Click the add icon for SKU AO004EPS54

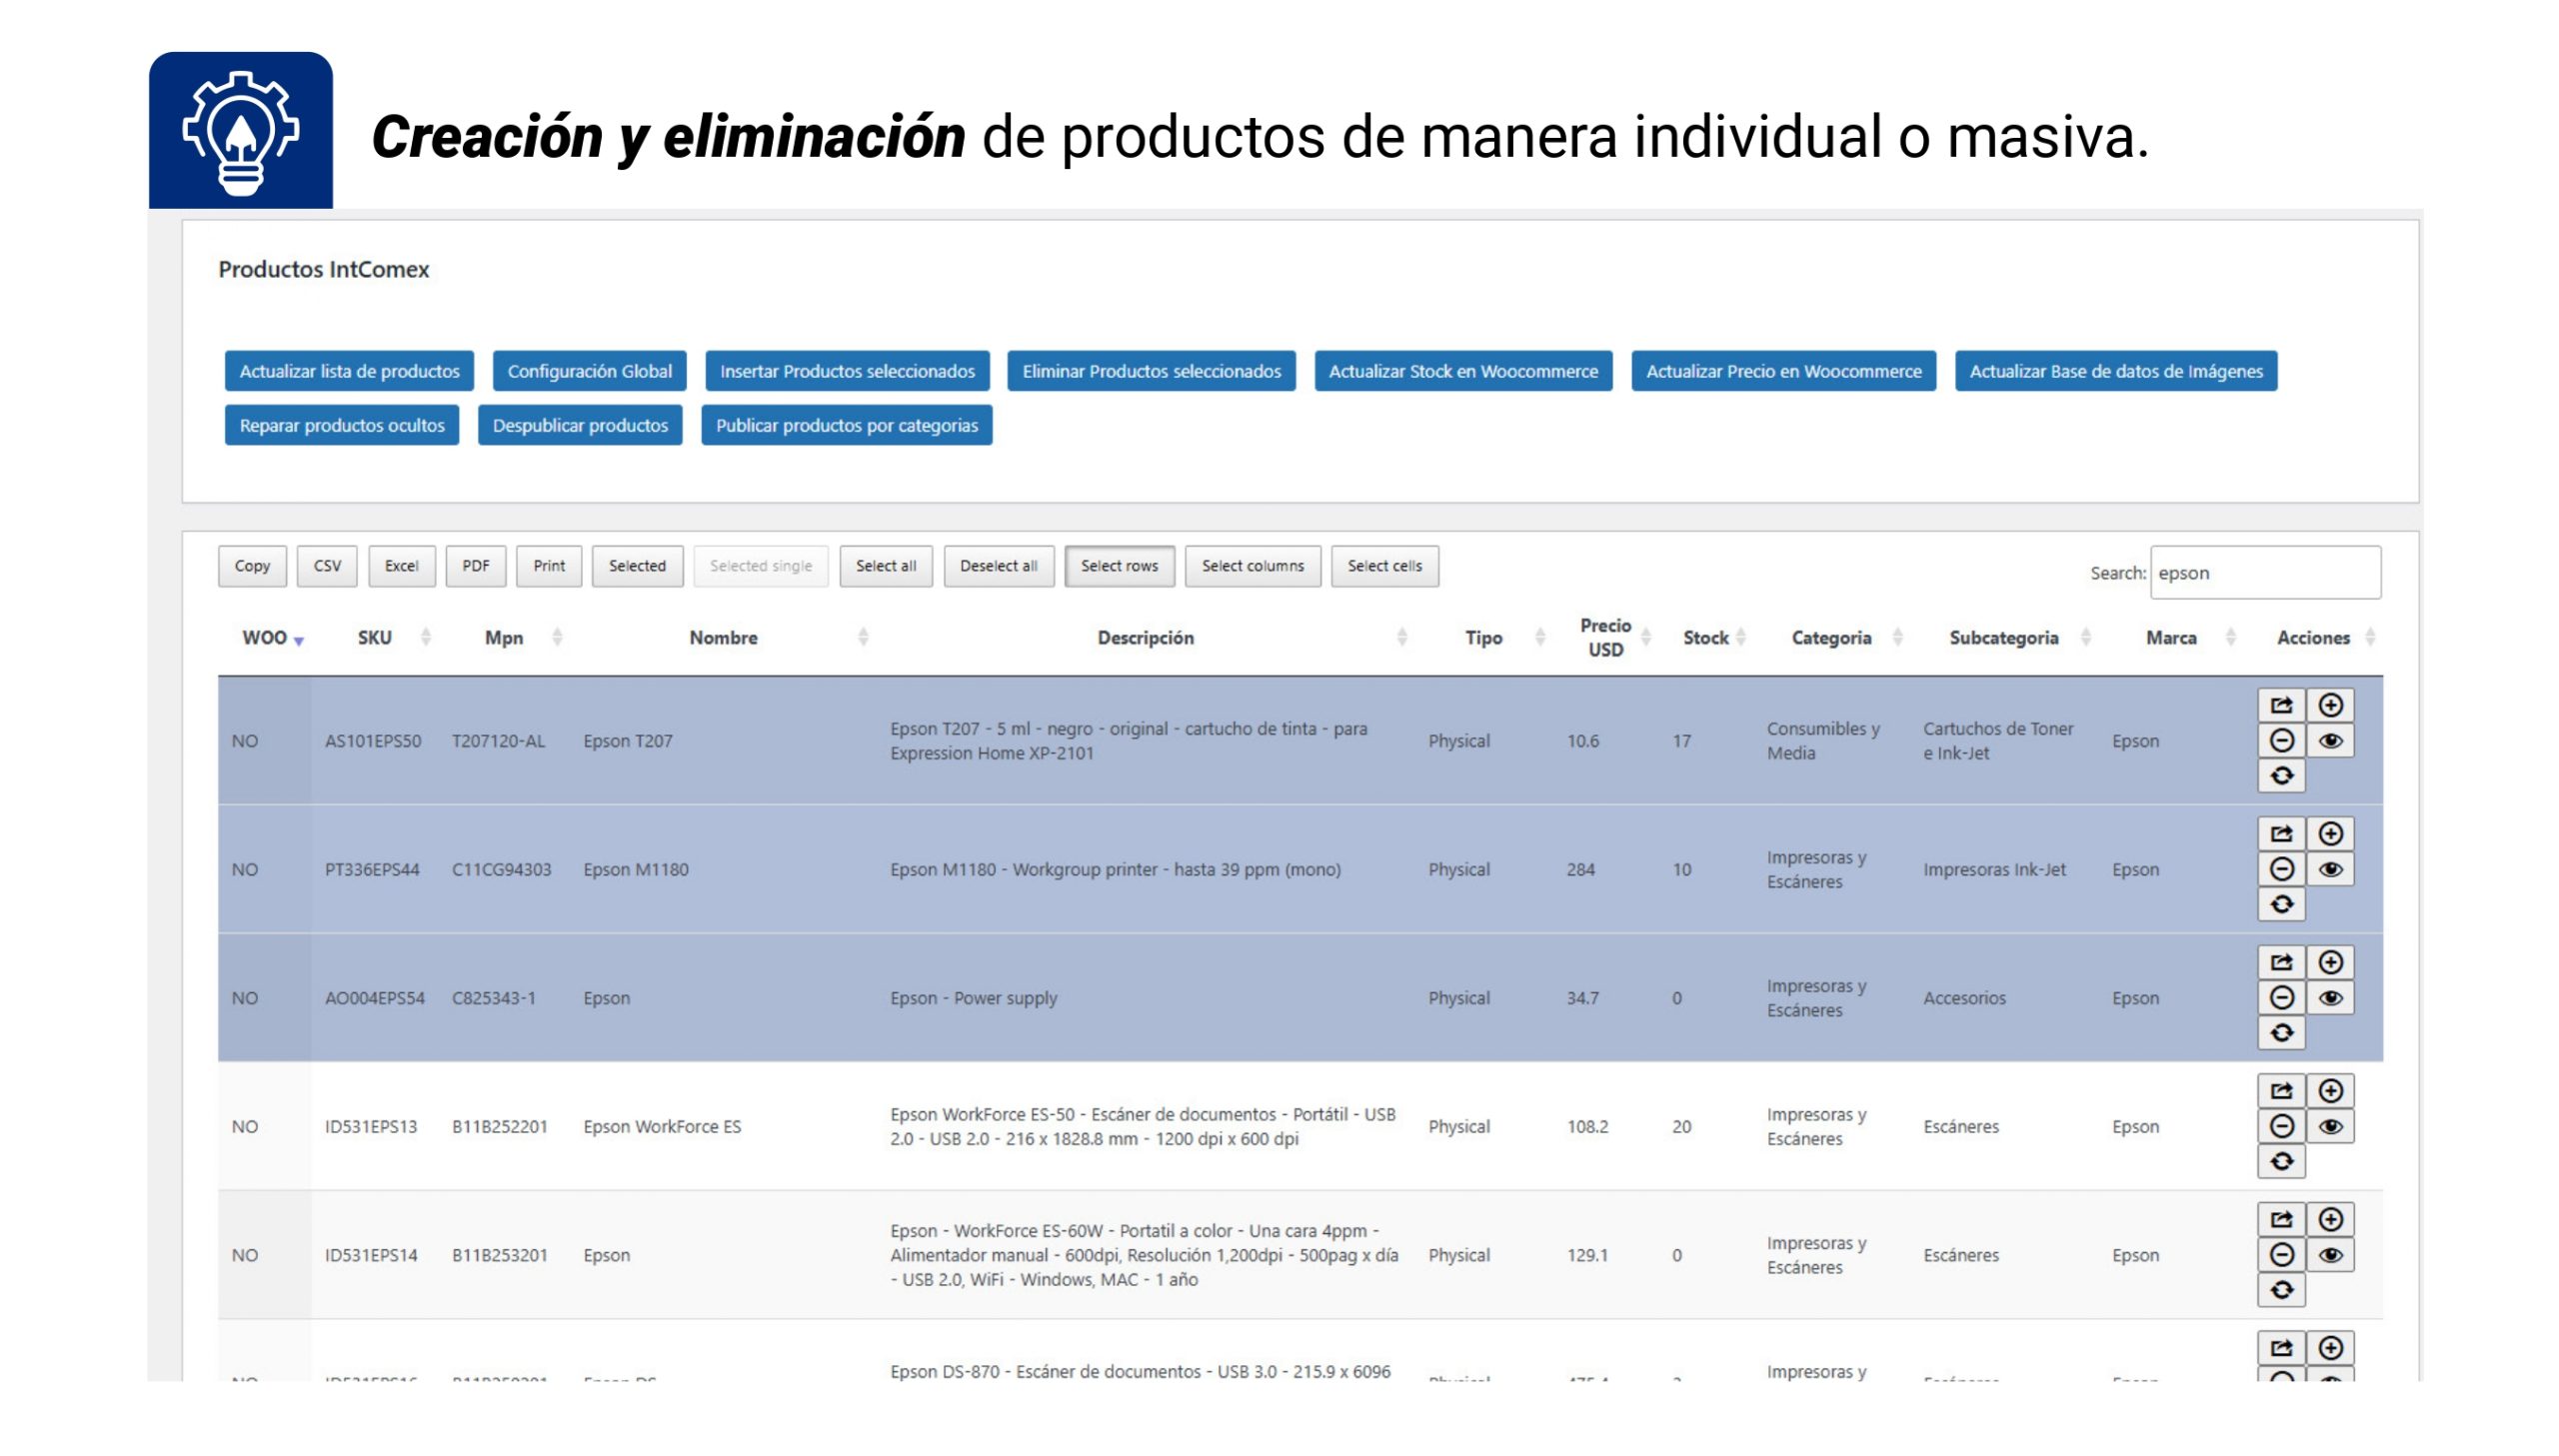click(x=2332, y=962)
